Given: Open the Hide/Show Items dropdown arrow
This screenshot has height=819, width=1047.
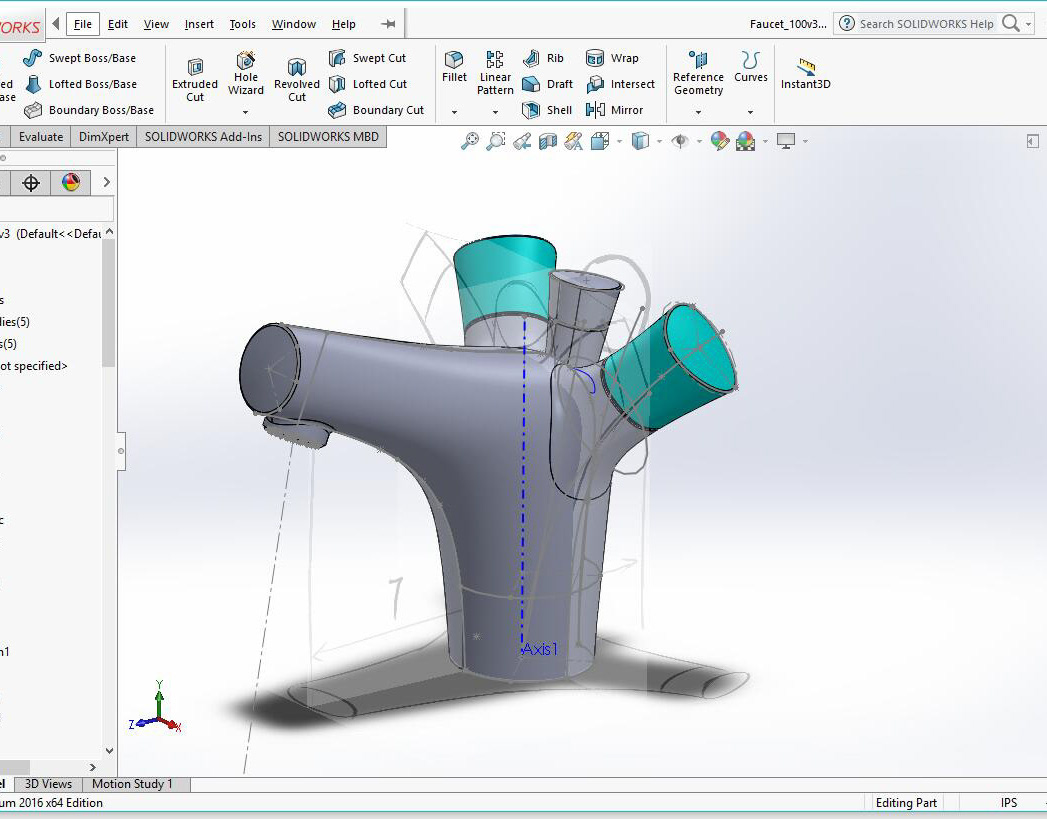Looking at the screenshot, I should 699,142.
